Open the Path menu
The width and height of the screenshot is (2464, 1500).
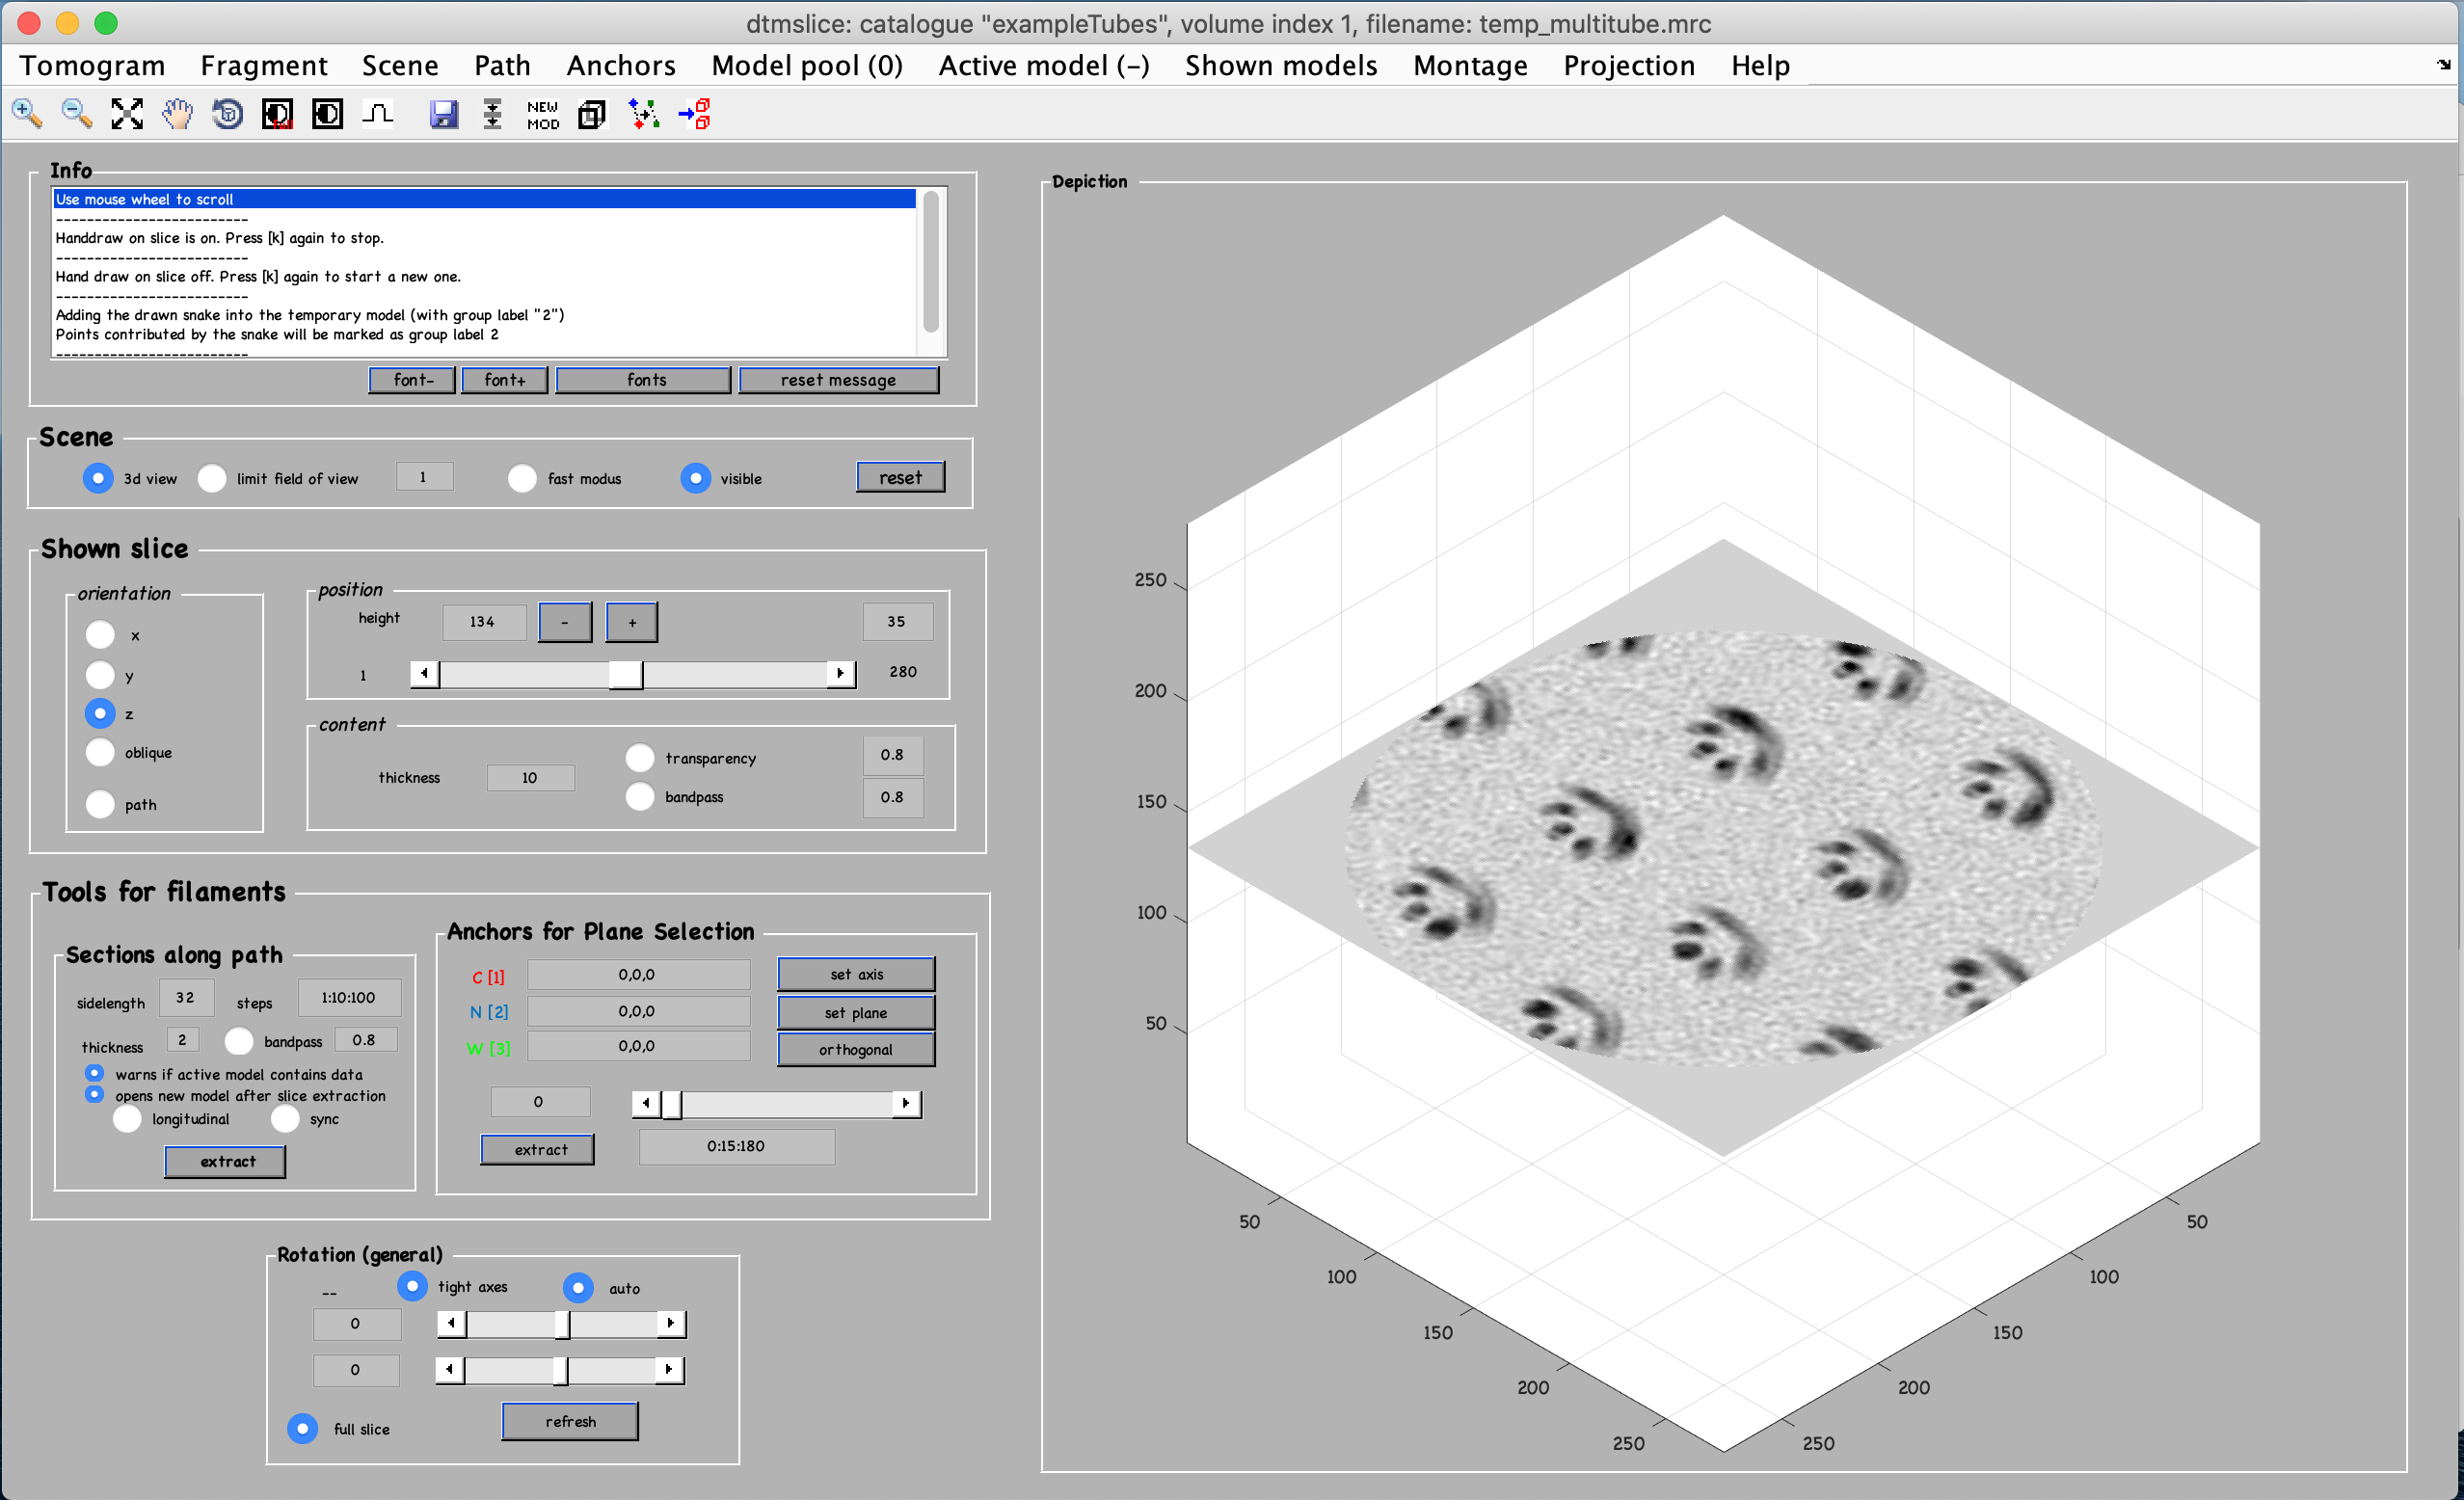pyautogui.click(x=502, y=65)
